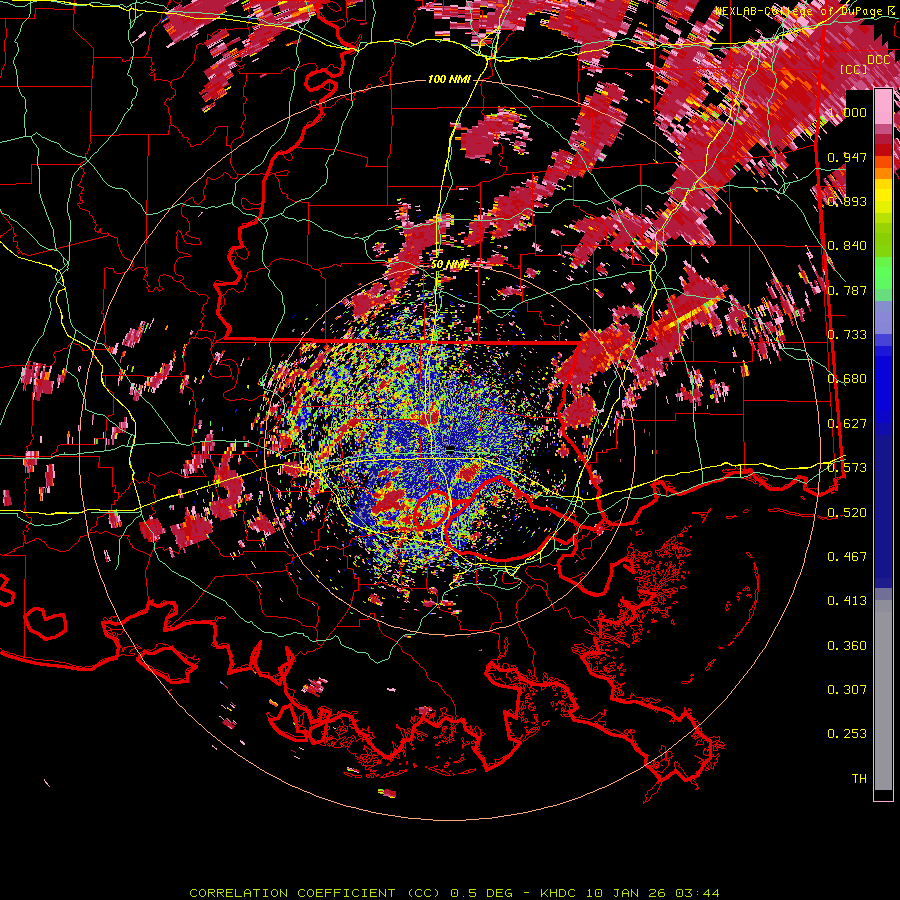This screenshot has width=900, height=900.
Task: Click the TH label under the legend
Action: pos(859,779)
